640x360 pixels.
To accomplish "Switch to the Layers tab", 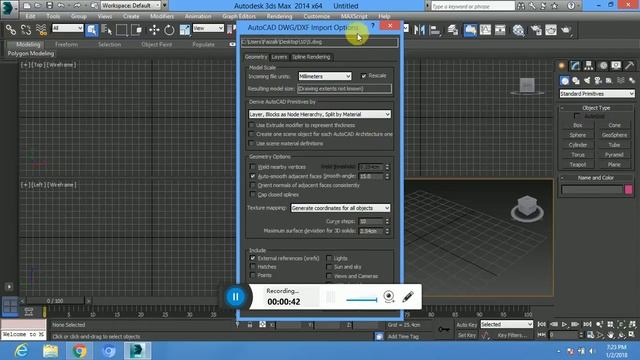I will pyautogui.click(x=279, y=57).
